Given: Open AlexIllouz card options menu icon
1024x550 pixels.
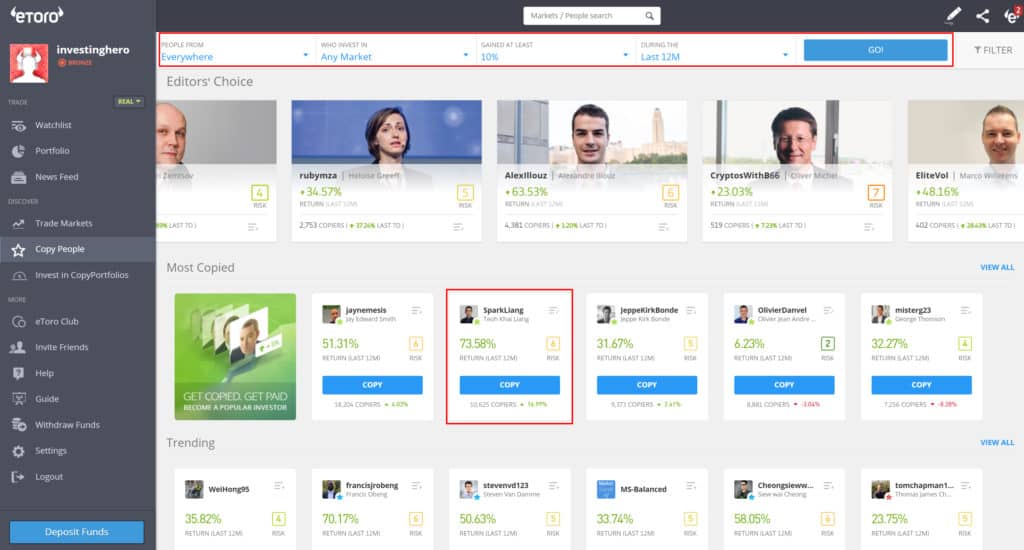Looking at the screenshot, I should [664, 227].
